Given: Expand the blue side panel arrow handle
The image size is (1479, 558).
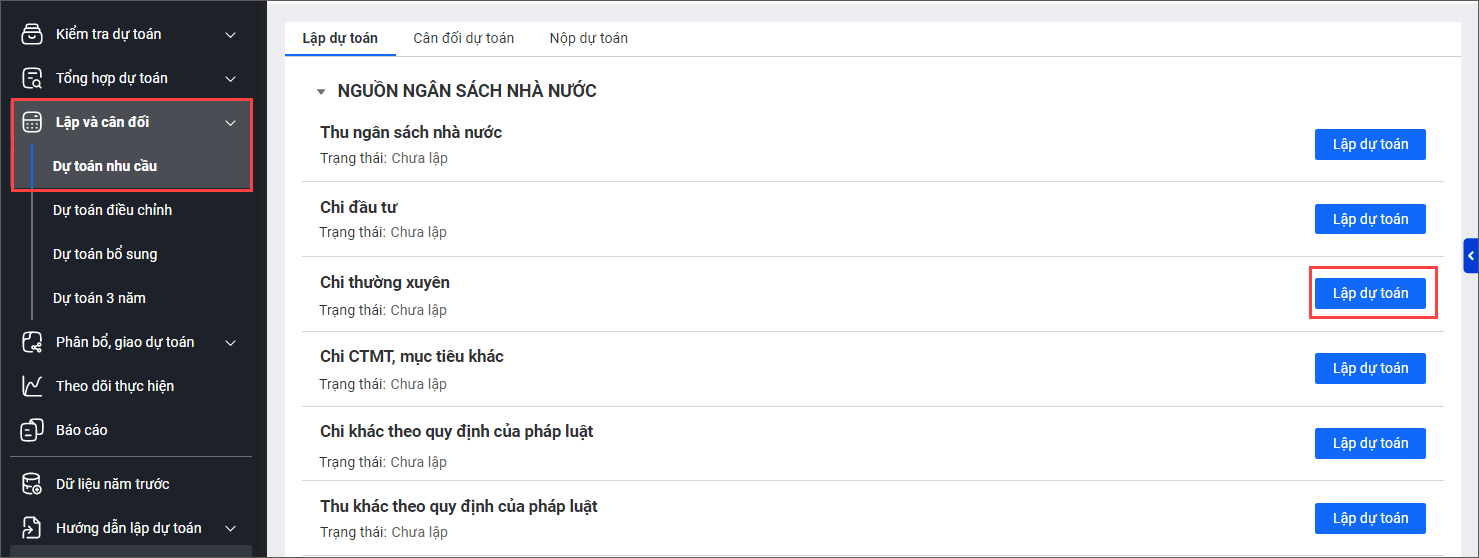Looking at the screenshot, I should click(1470, 256).
